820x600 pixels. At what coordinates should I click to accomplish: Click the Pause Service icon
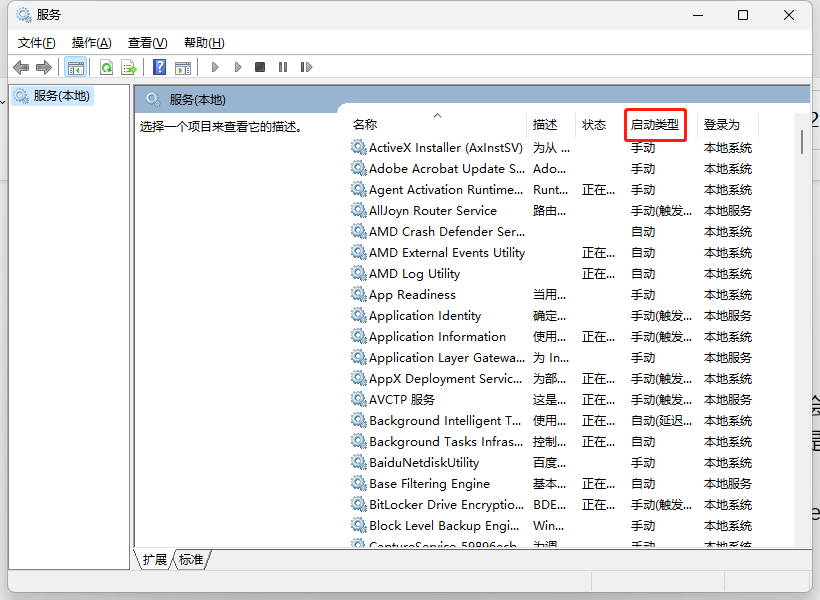click(x=284, y=66)
